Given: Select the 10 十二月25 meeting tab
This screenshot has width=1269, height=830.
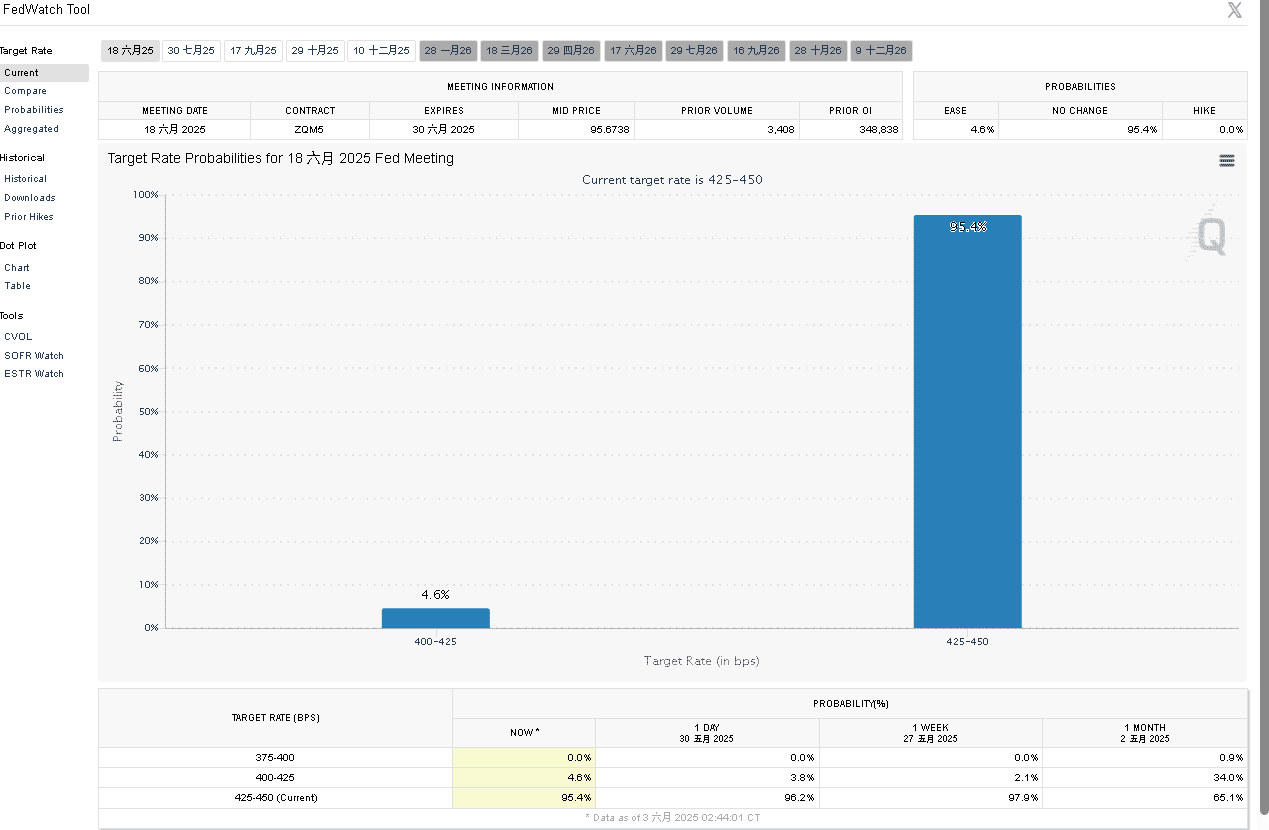Looking at the screenshot, I should pos(382,50).
